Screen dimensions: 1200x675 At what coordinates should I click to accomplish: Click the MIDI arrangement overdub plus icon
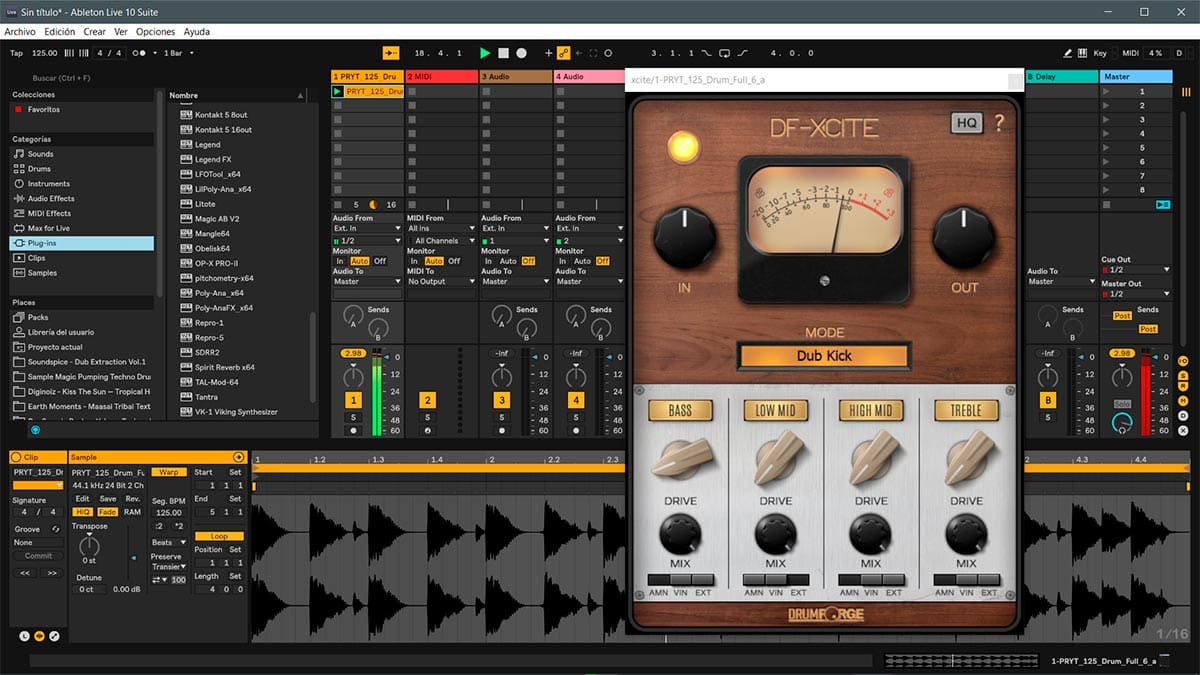[548, 53]
